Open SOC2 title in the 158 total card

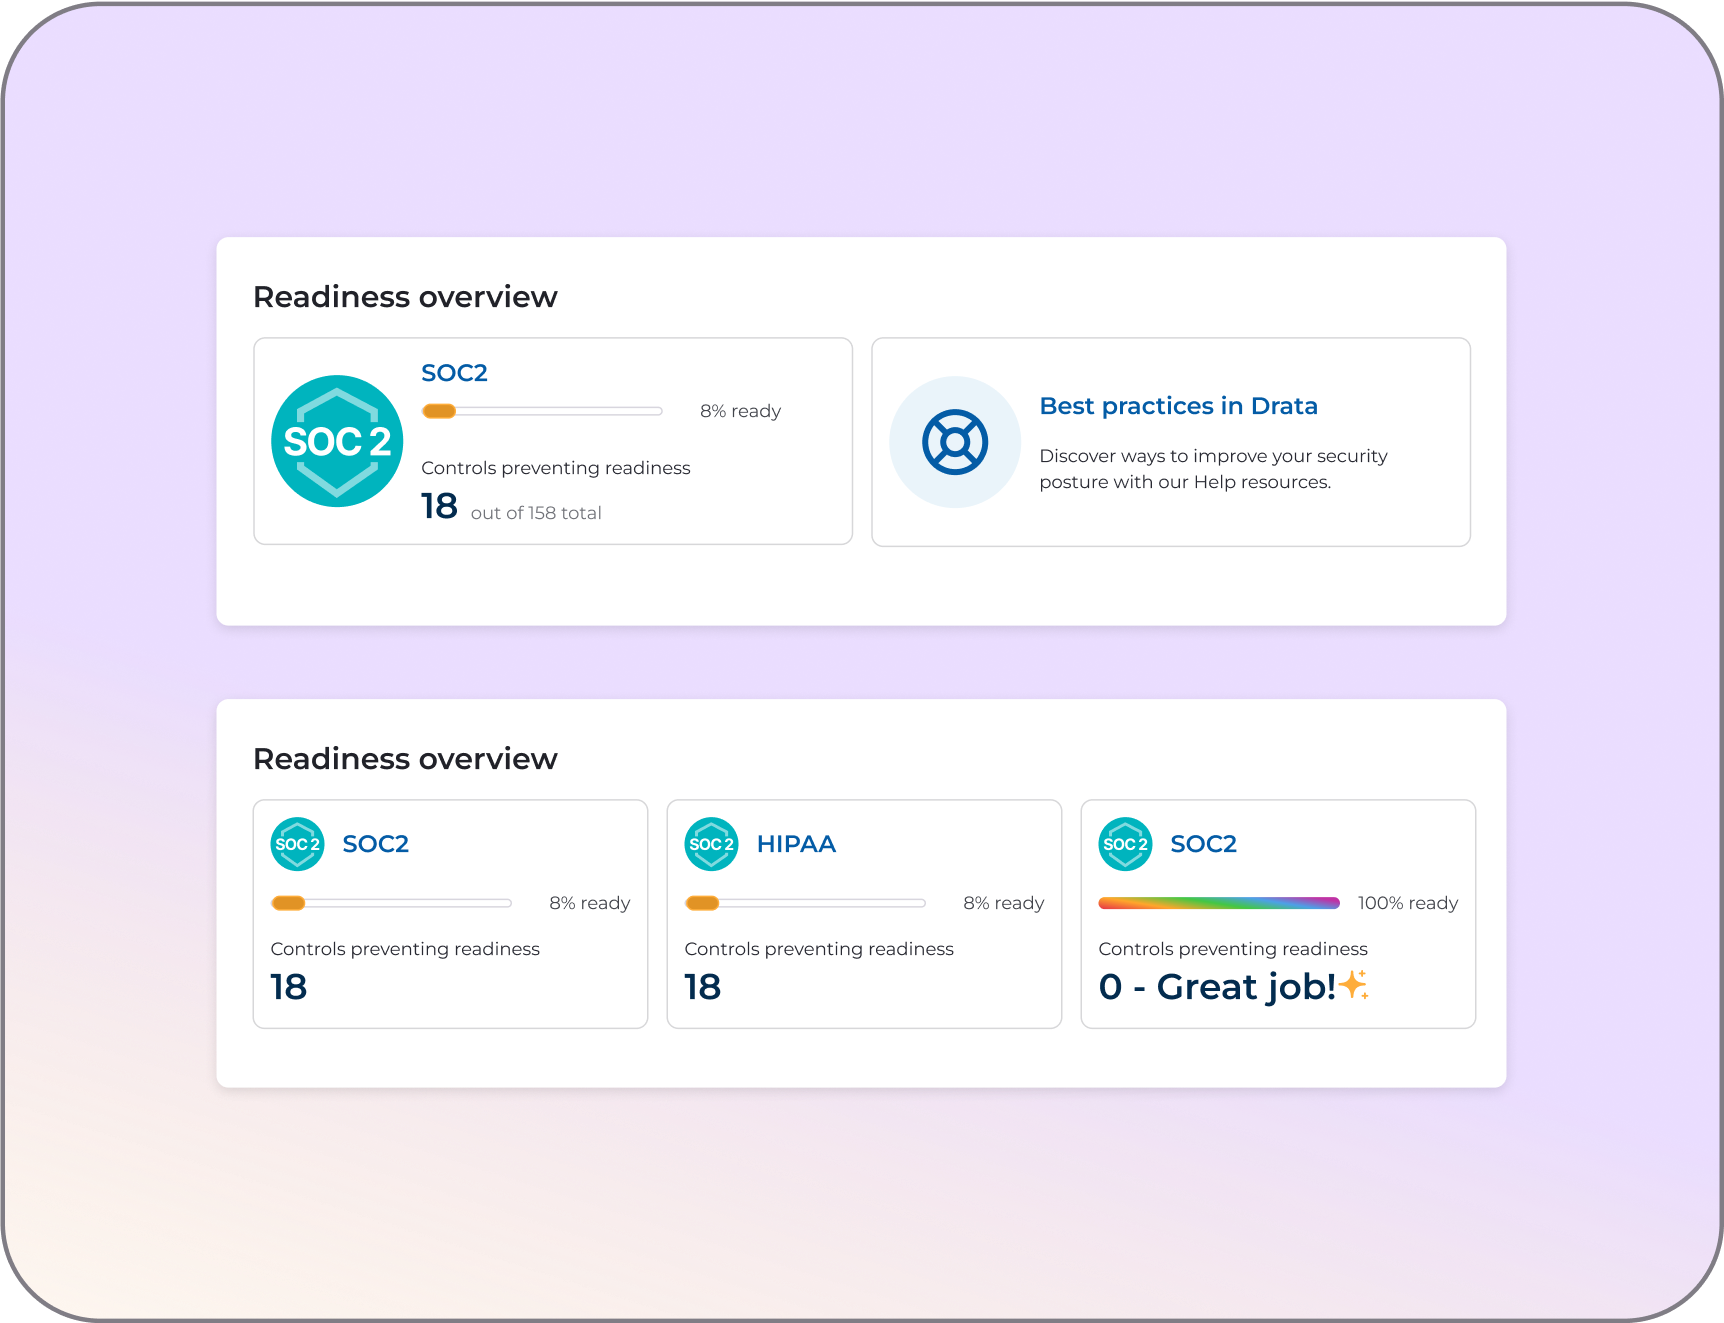(454, 373)
